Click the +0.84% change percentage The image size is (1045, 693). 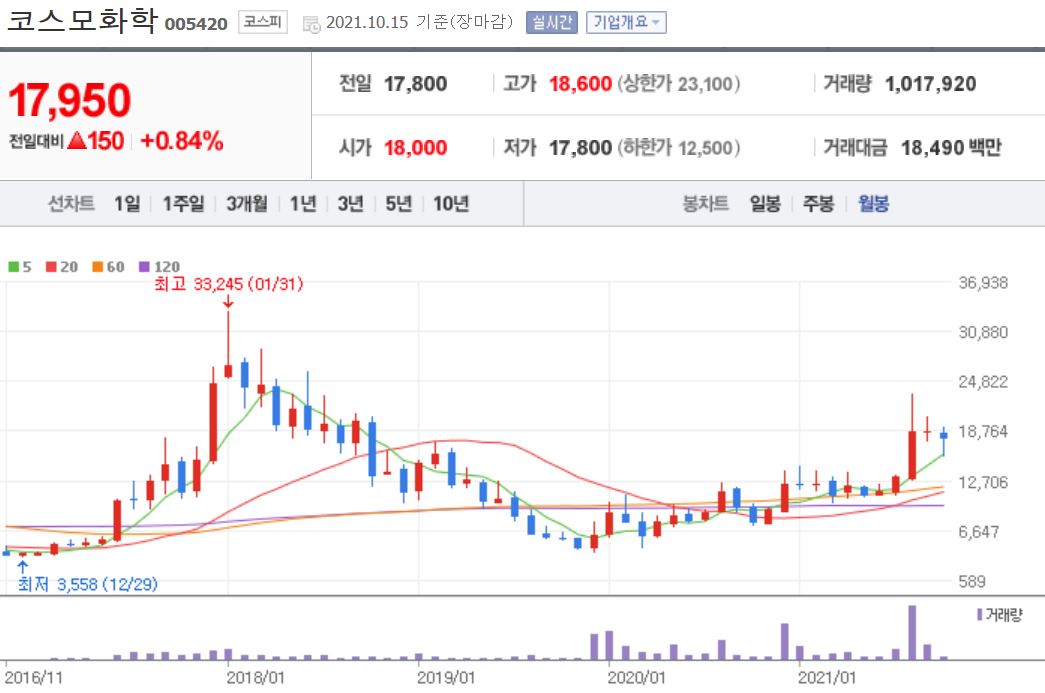pos(182,141)
